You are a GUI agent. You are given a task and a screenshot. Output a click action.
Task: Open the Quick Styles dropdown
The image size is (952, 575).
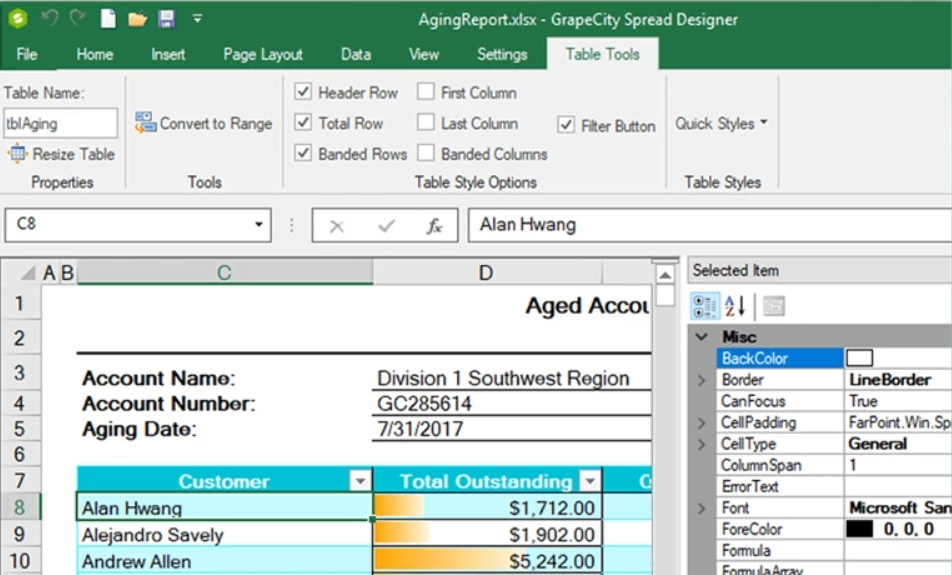point(721,123)
